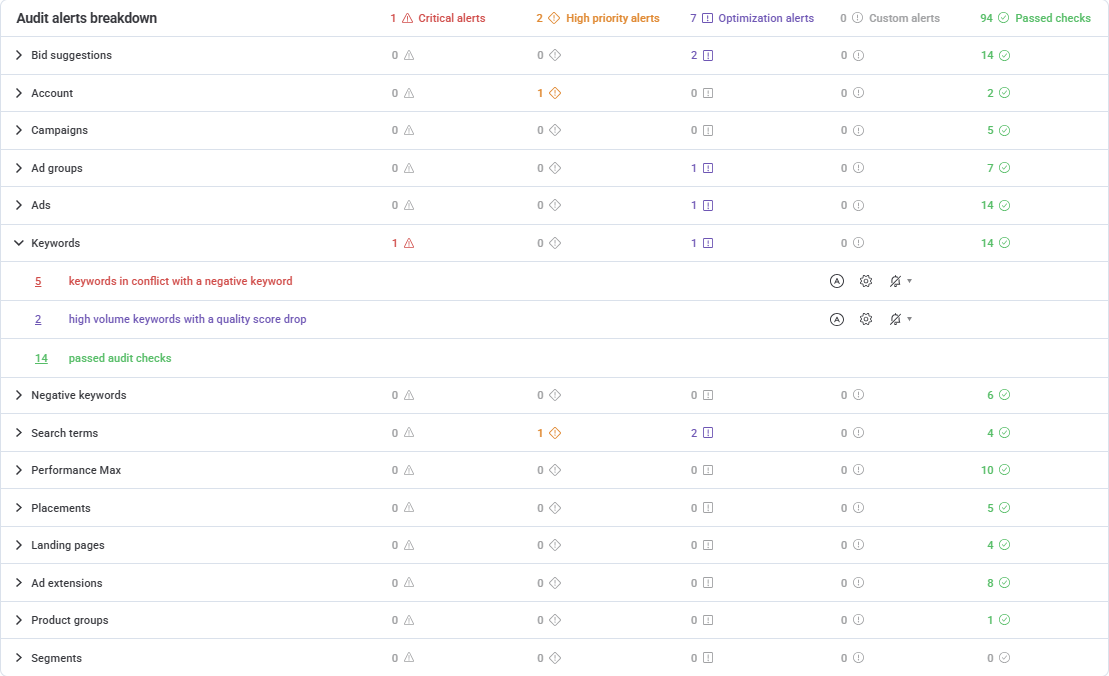This screenshot has height=676, width=1109.
Task: Click the green passed check icon on Performance Max
Action: pos(1002,470)
